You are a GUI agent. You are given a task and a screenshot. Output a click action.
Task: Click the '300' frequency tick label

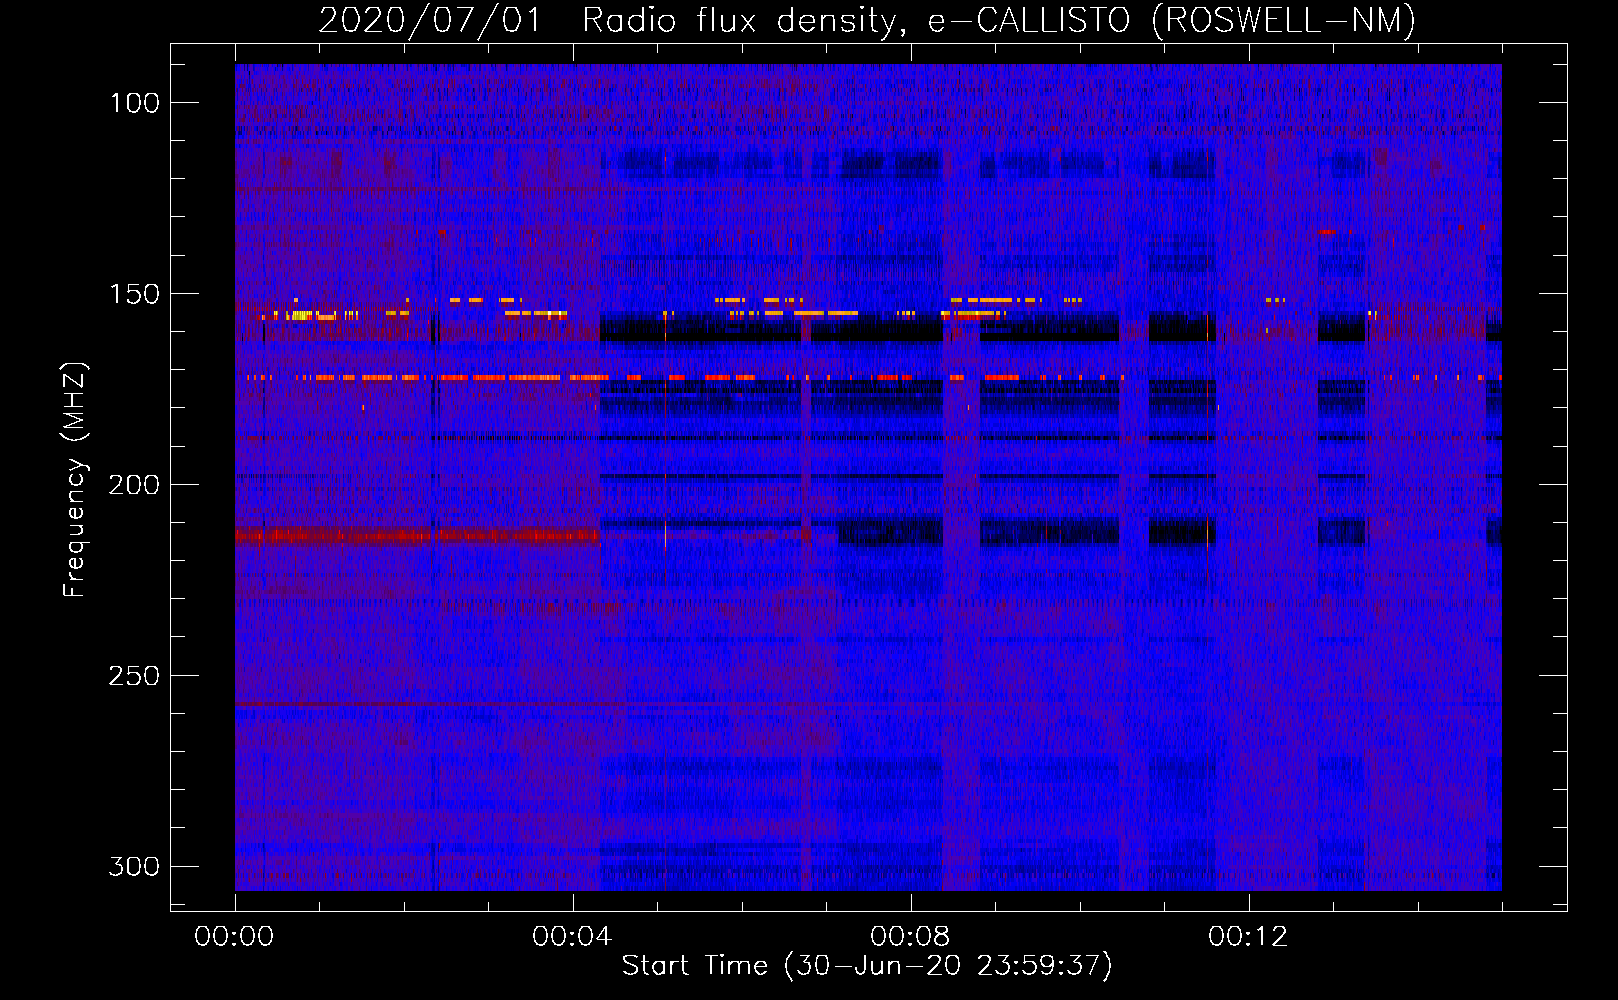135,866
